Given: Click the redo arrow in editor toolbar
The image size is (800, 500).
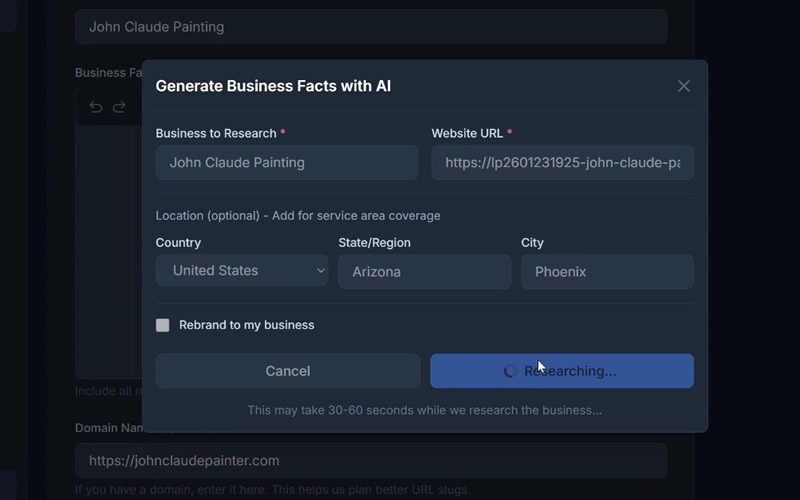Looking at the screenshot, I should click(x=119, y=107).
